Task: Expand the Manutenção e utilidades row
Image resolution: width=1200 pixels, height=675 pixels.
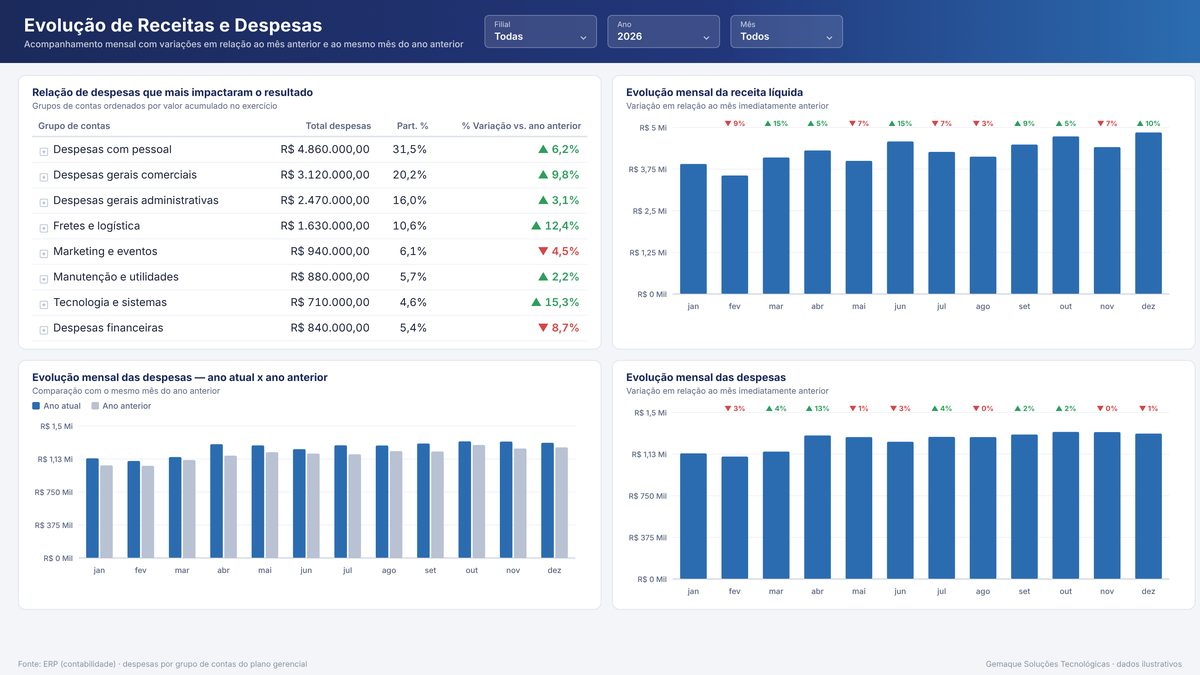Action: click(43, 278)
